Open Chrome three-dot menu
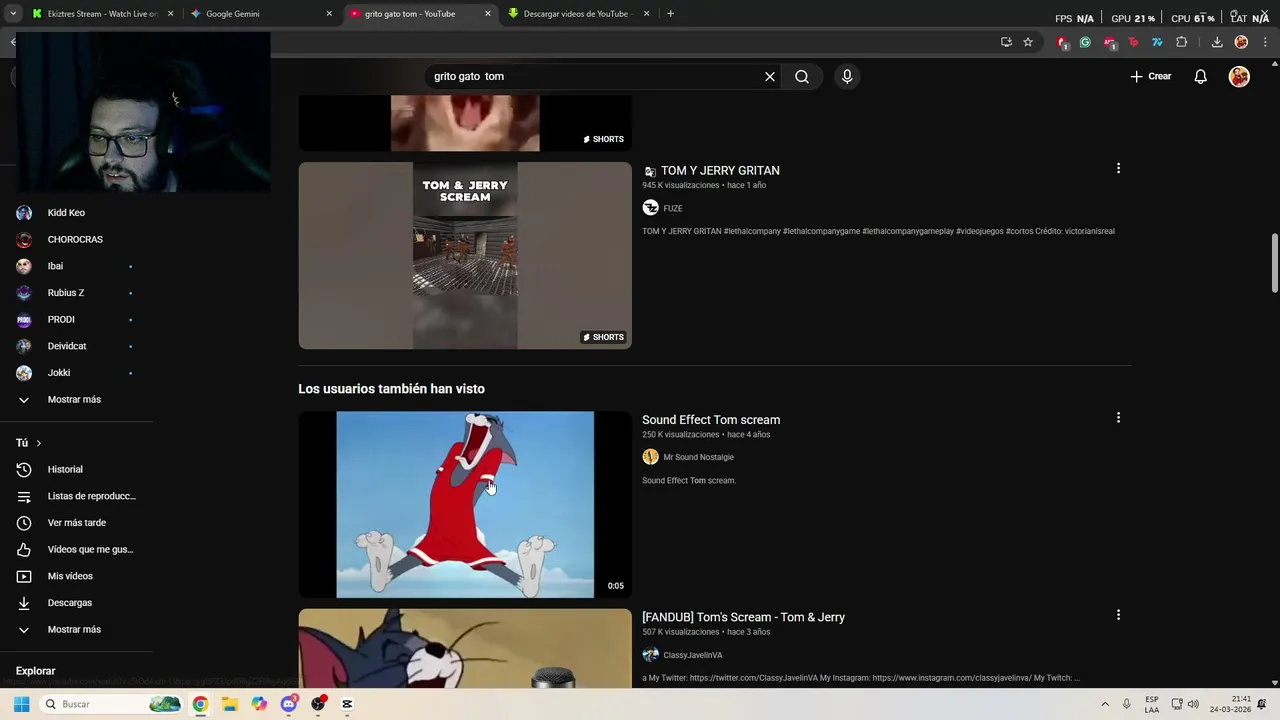Screen dimensions: 1280x720 (1266, 42)
